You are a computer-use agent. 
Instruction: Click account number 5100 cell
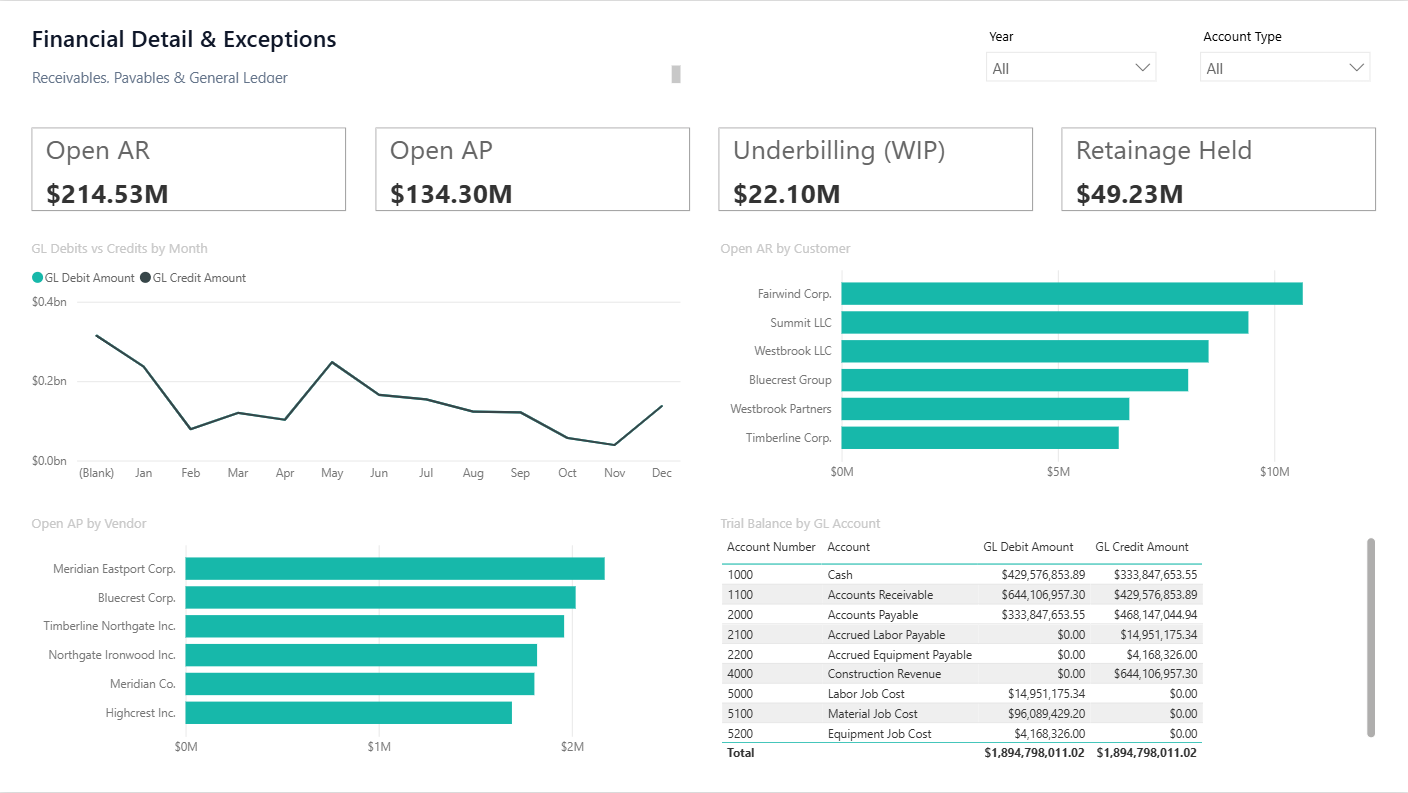[x=740, y=714]
